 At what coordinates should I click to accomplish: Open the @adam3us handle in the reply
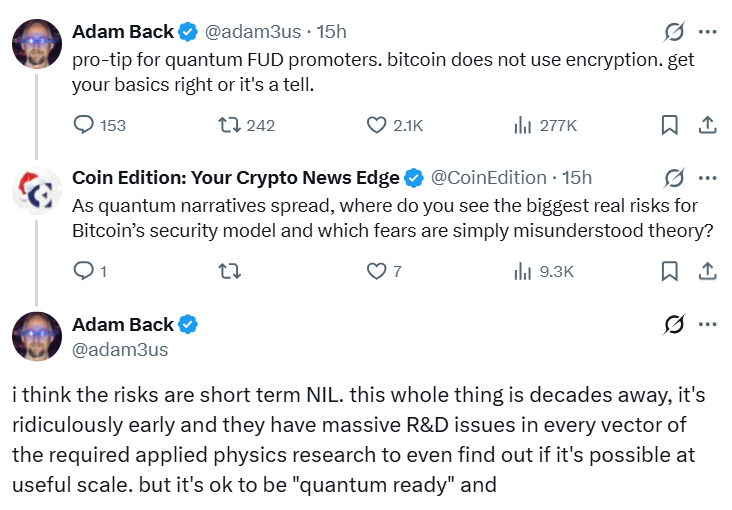pos(120,349)
